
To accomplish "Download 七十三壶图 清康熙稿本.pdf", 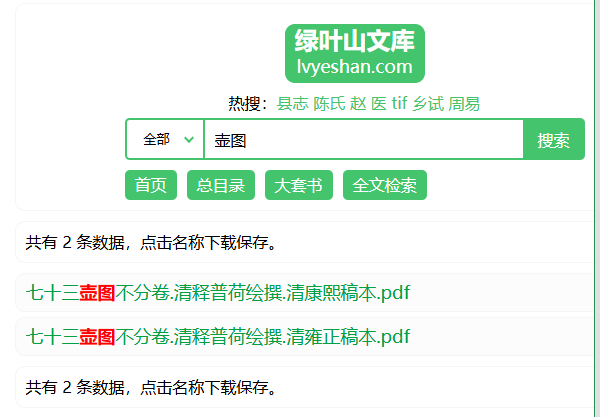I will click(x=218, y=293).
